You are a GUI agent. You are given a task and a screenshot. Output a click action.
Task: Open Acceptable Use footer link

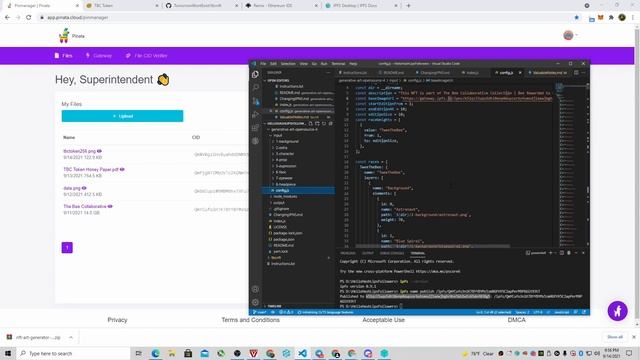[384, 320]
